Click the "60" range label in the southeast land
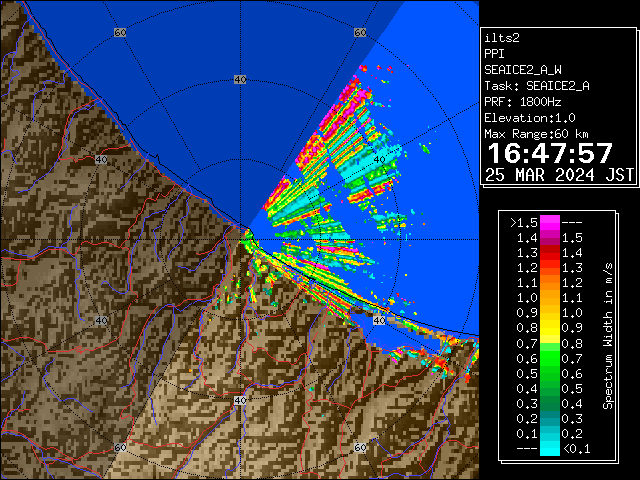Image resolution: width=640 pixels, height=480 pixels. [360, 447]
